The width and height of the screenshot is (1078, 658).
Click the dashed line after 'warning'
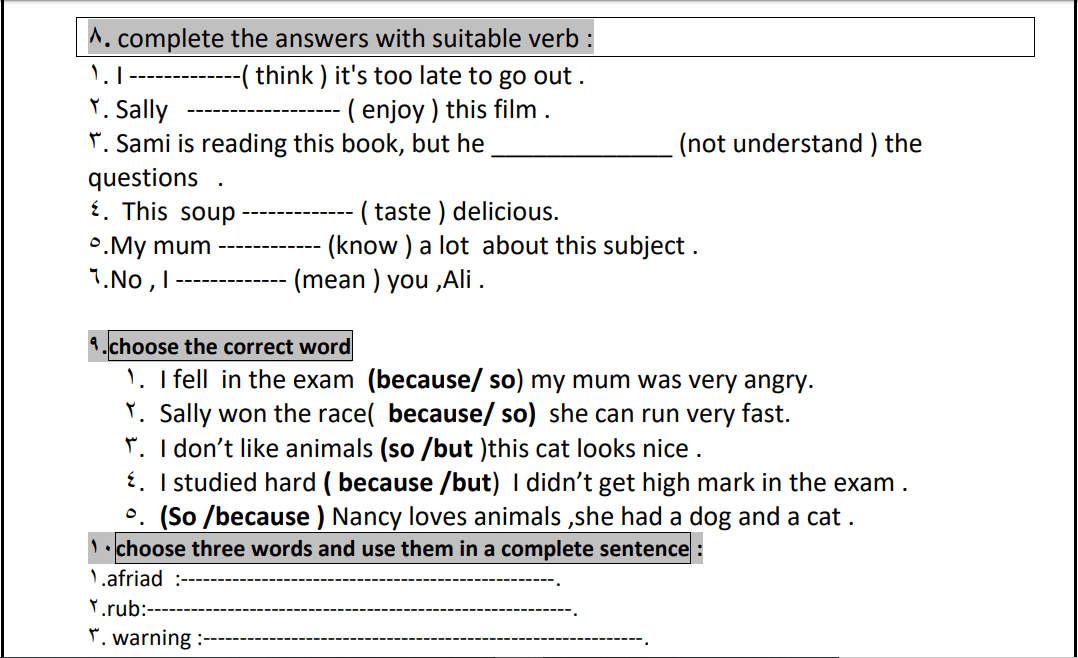click(424, 639)
